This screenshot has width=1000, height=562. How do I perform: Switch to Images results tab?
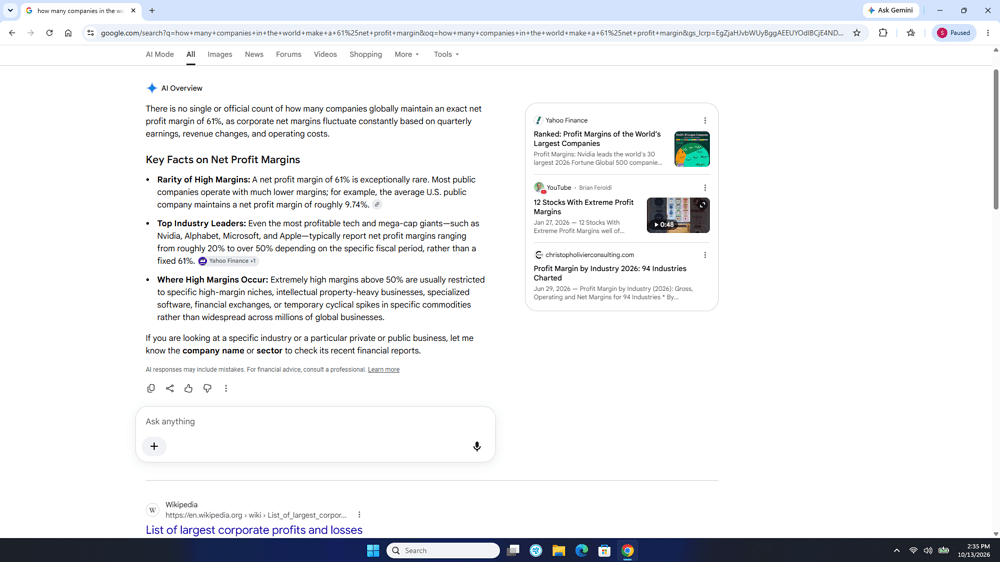tap(219, 55)
